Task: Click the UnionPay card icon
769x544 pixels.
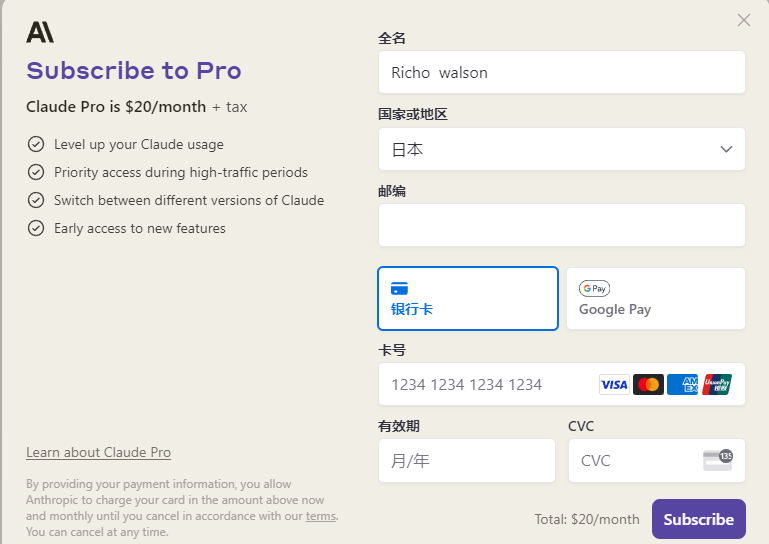Action: point(717,384)
